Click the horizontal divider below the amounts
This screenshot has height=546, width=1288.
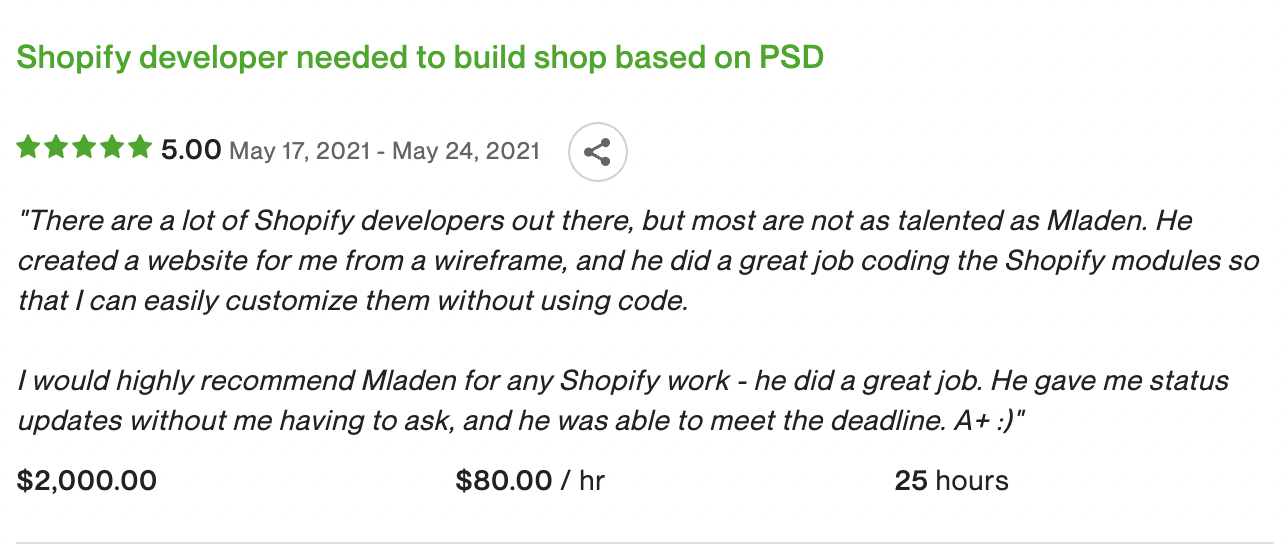(x=644, y=543)
